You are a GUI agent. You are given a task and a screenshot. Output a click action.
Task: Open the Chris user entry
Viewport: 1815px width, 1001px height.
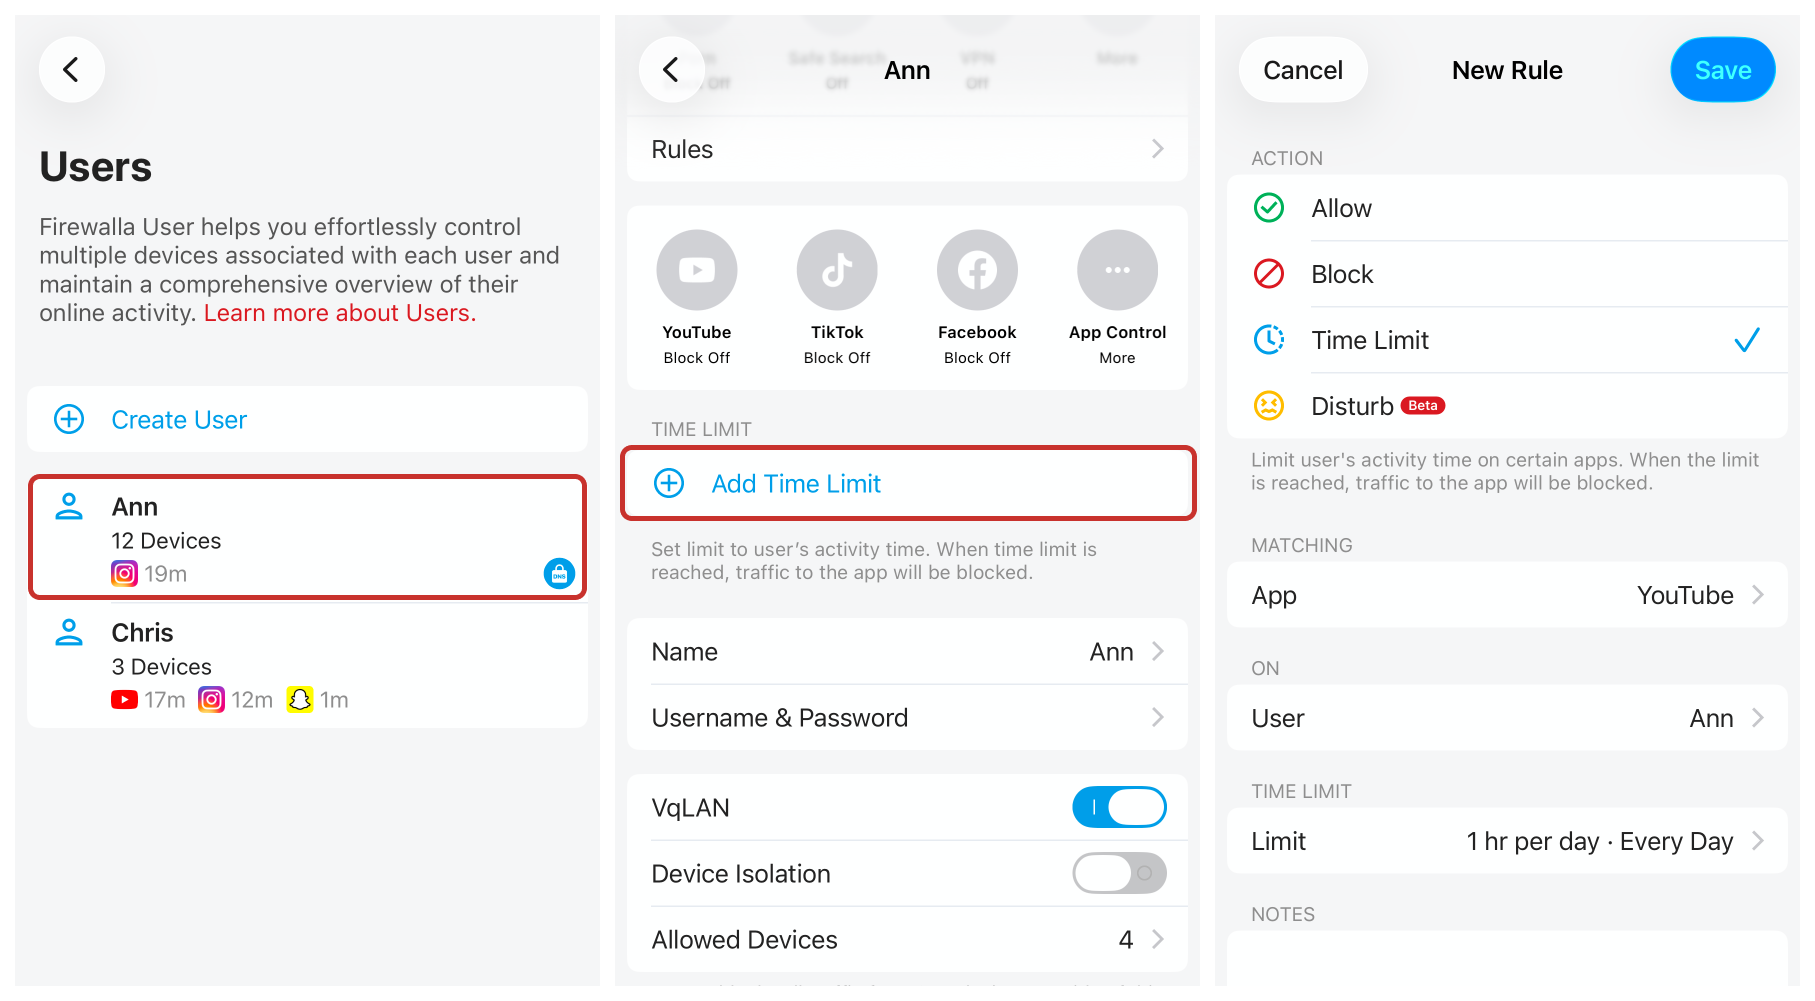click(307, 666)
